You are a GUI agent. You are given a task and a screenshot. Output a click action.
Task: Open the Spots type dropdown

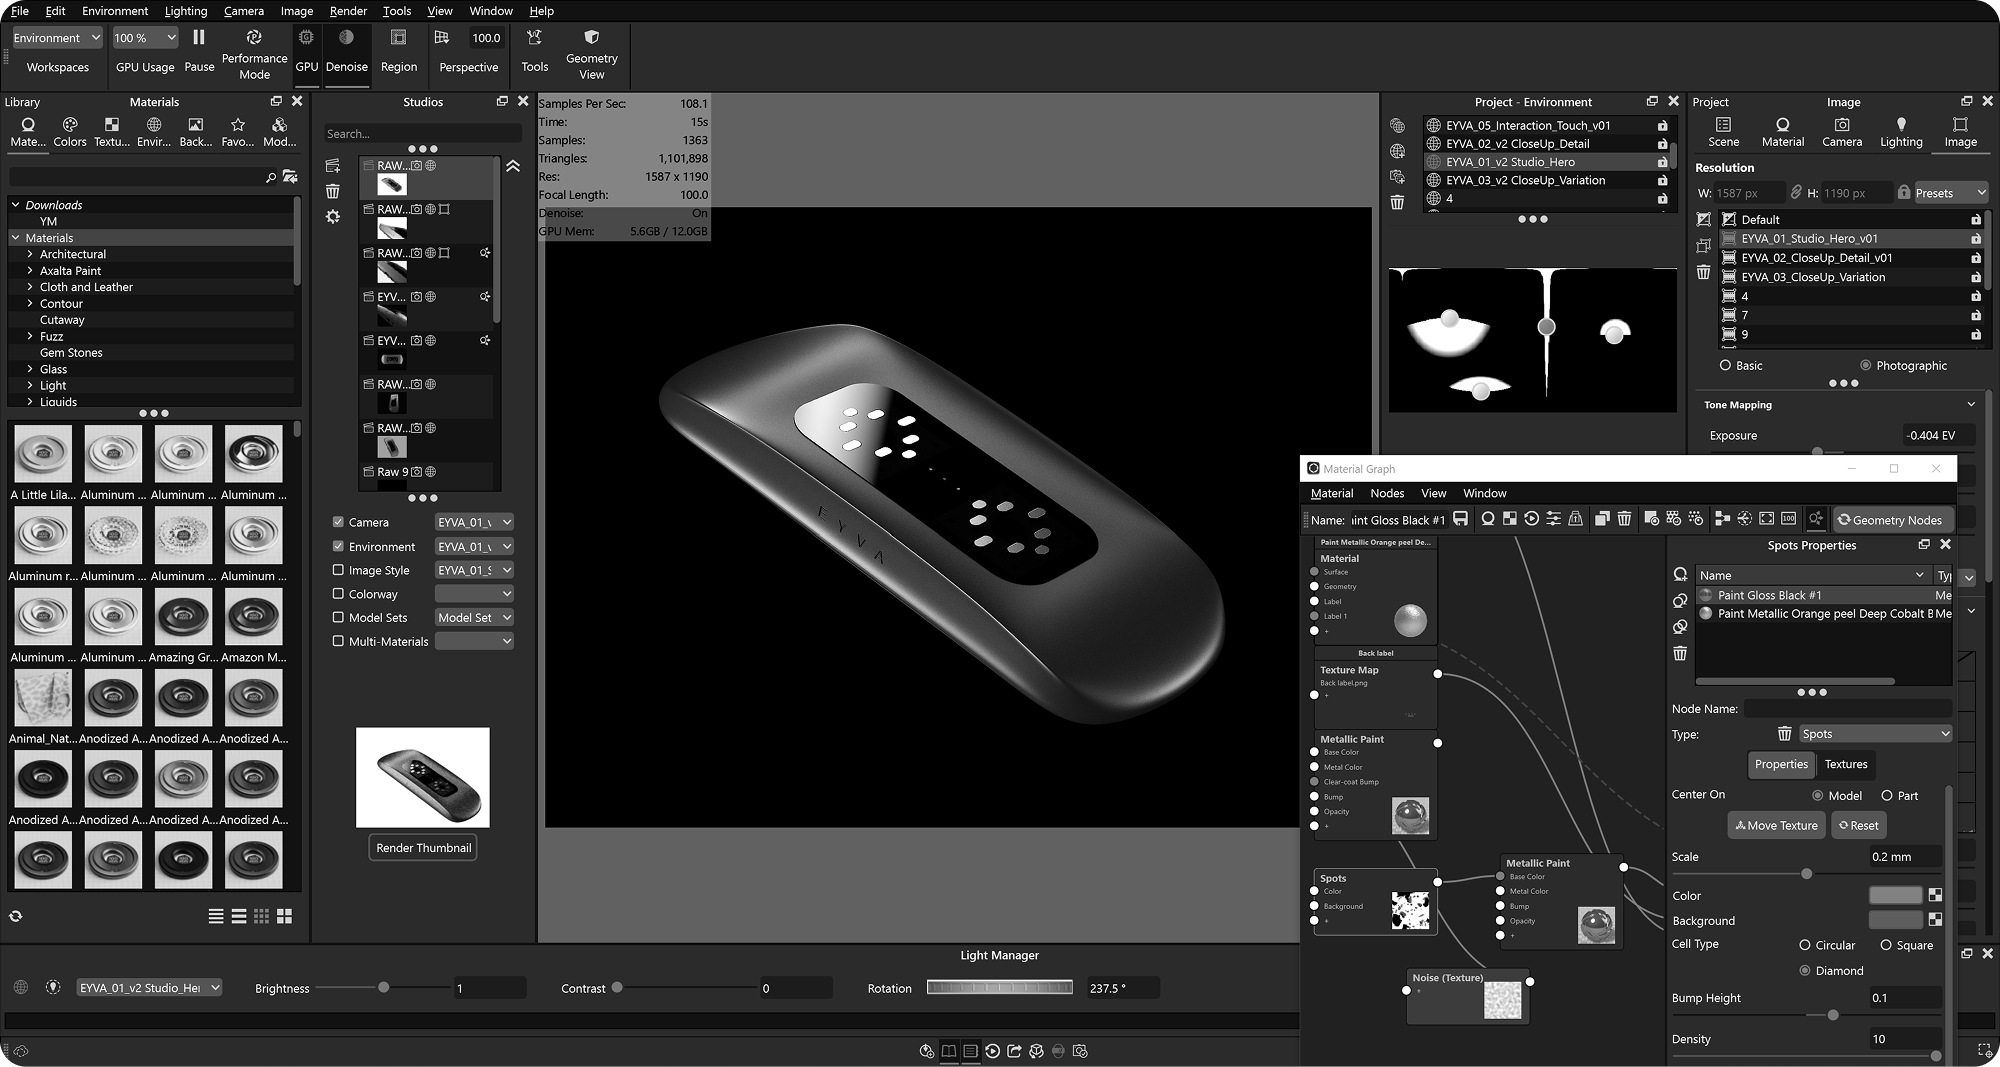click(x=1875, y=734)
